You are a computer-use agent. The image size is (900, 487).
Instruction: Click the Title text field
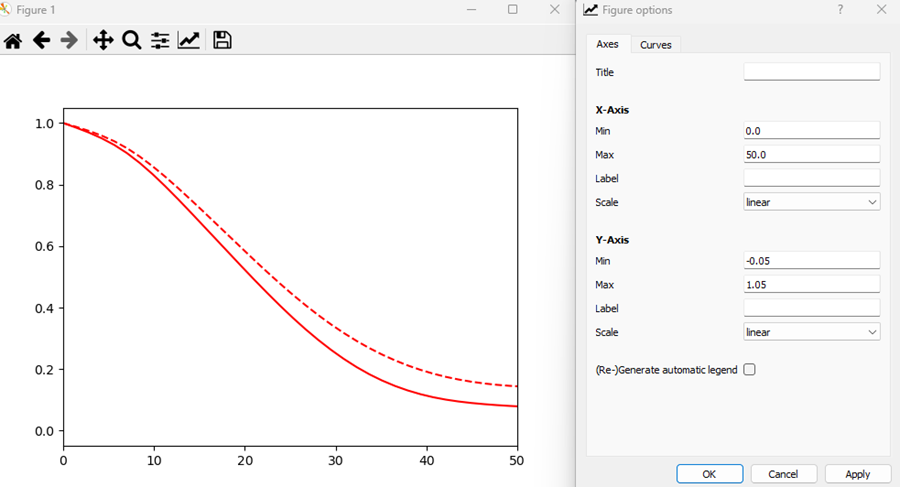tap(811, 72)
